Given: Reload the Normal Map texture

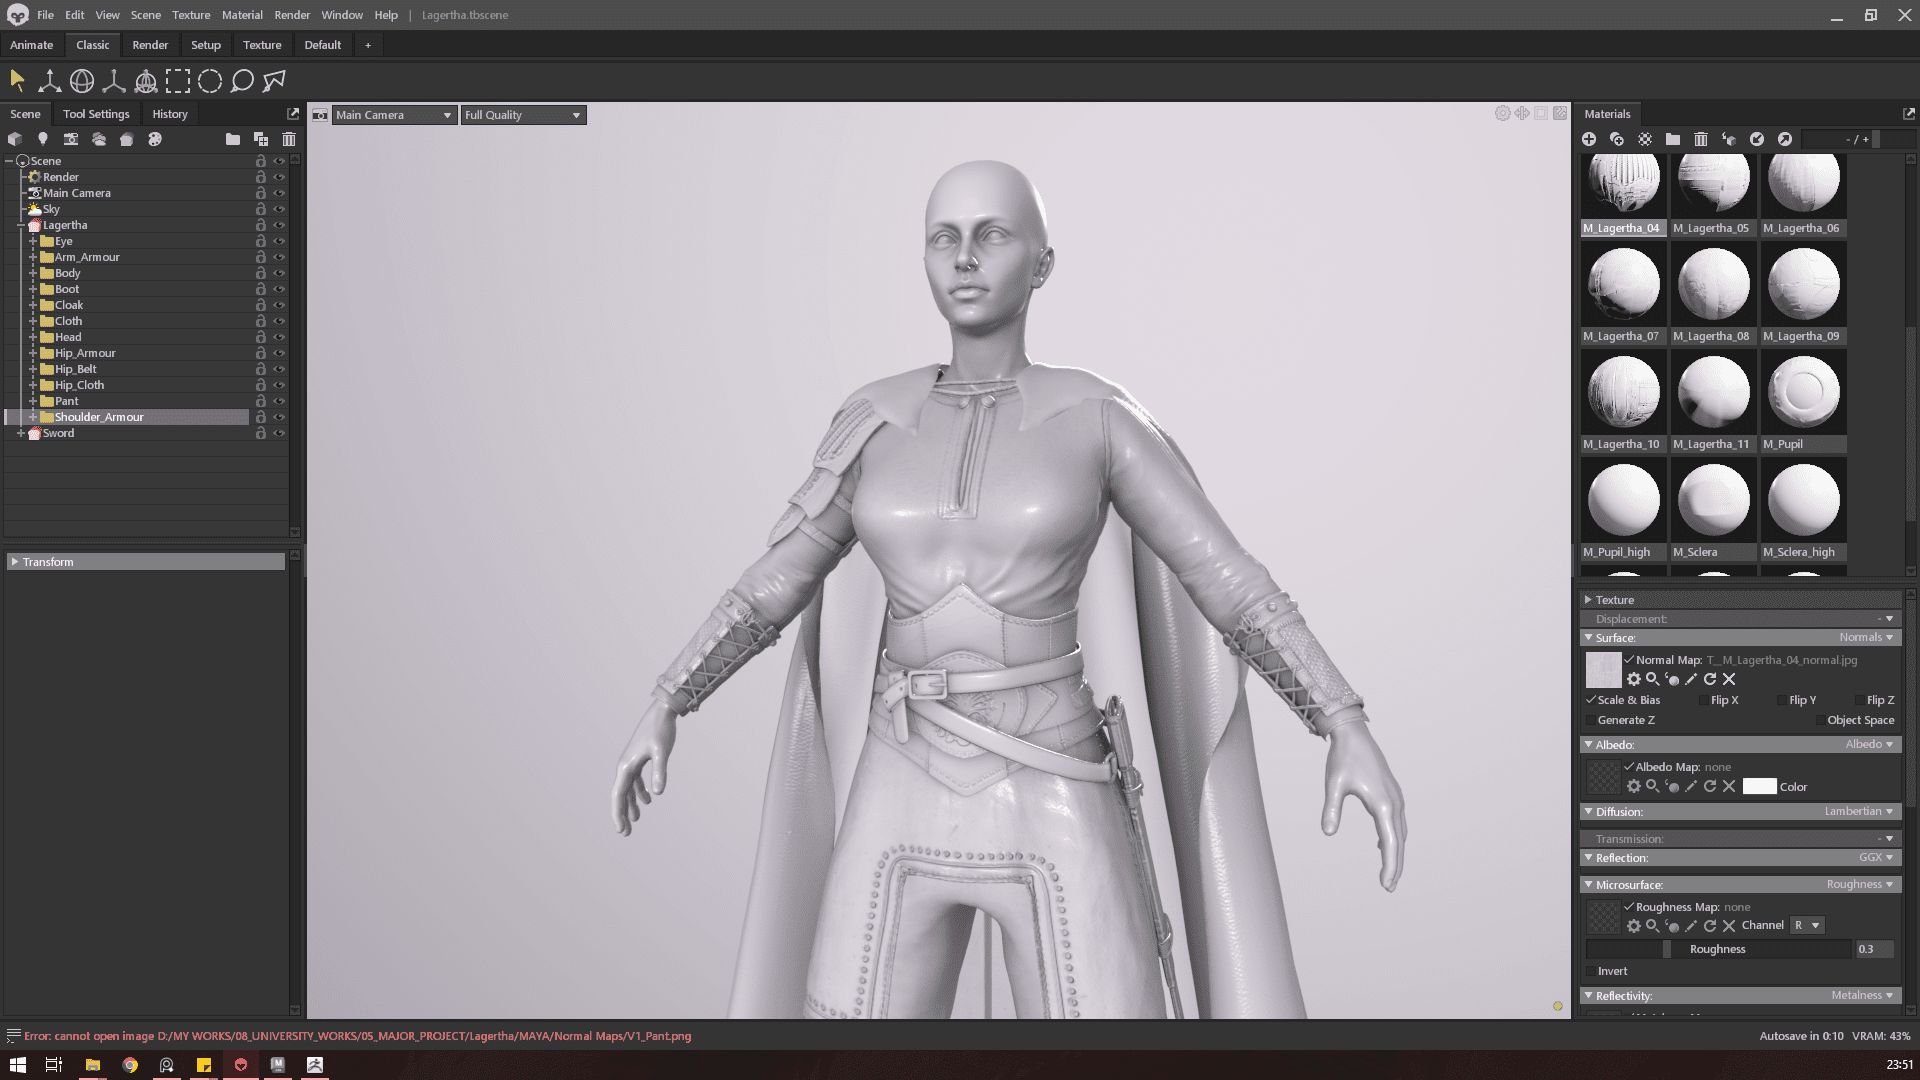Looking at the screenshot, I should point(1710,679).
